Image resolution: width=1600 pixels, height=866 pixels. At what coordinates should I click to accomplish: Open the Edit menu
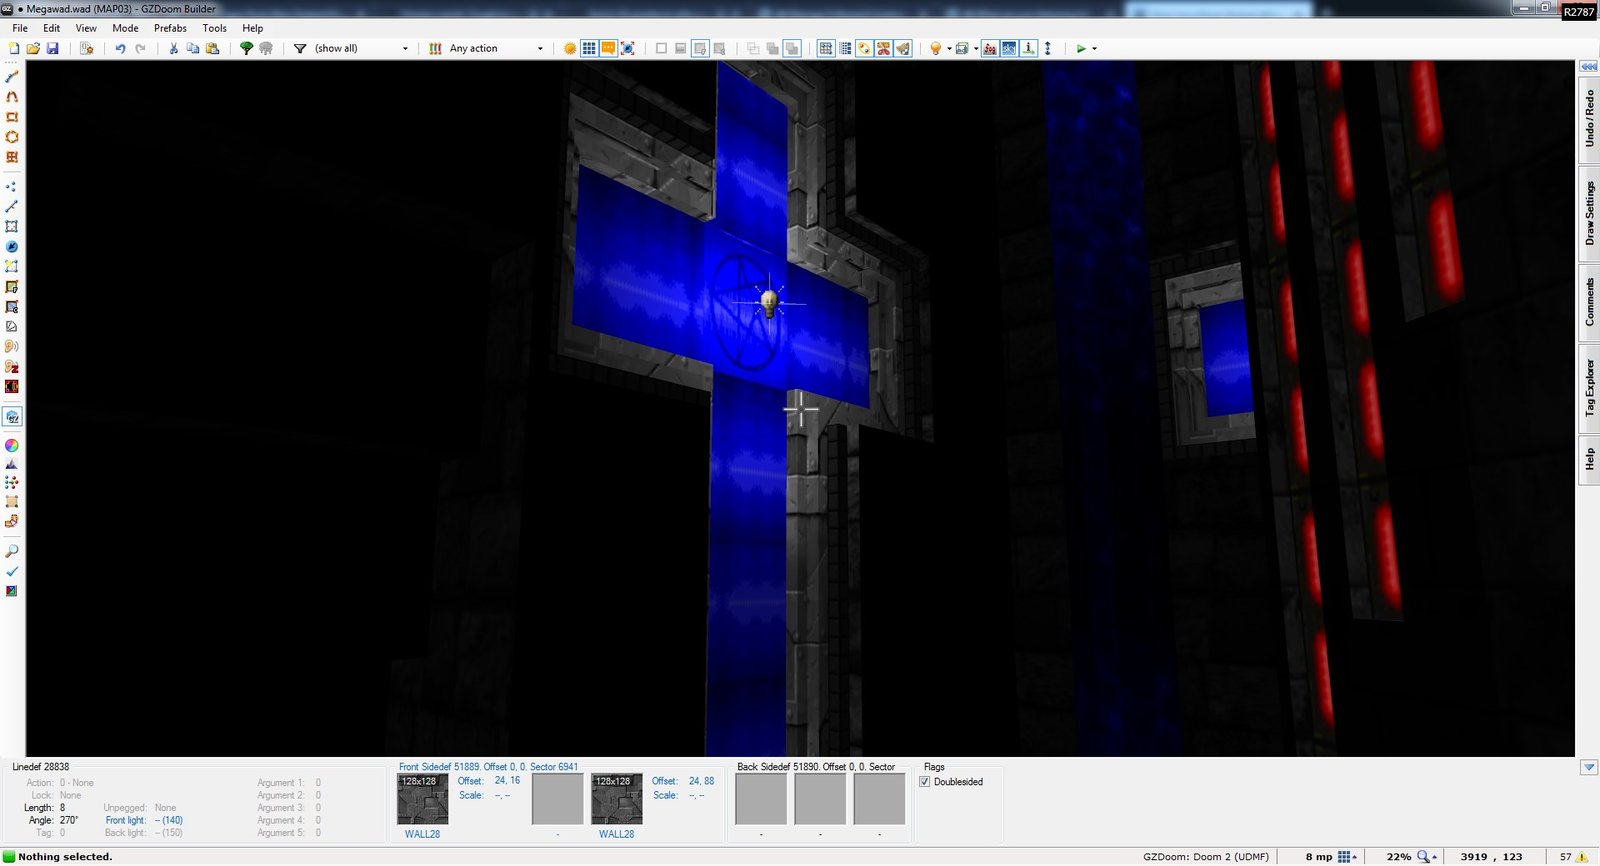tap(51, 28)
